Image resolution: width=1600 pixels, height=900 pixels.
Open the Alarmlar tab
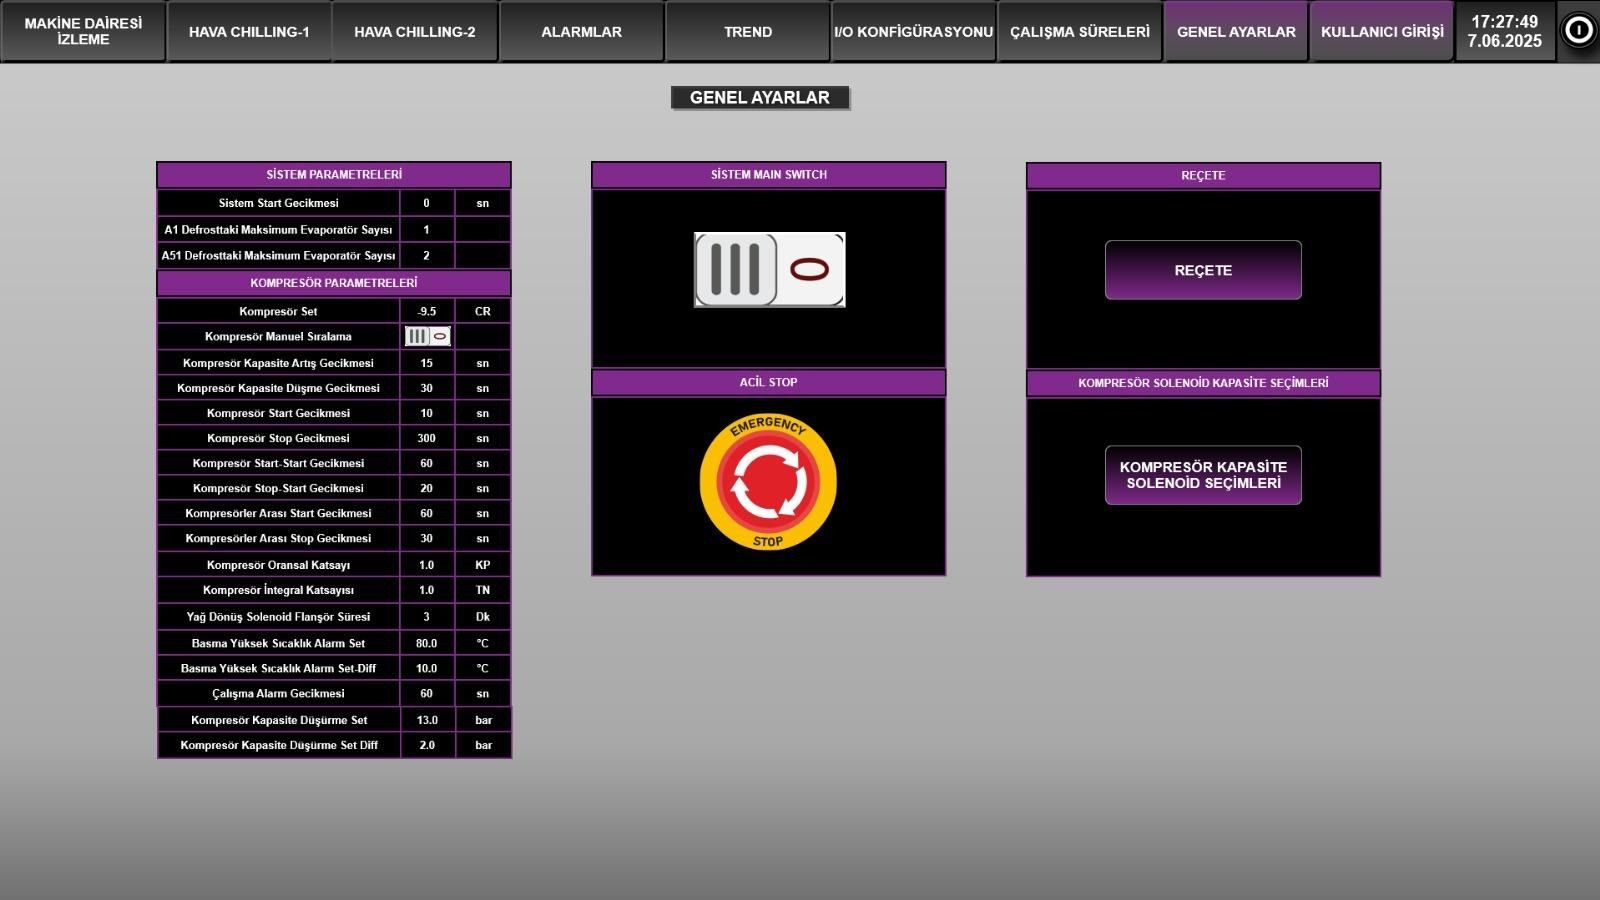(581, 31)
